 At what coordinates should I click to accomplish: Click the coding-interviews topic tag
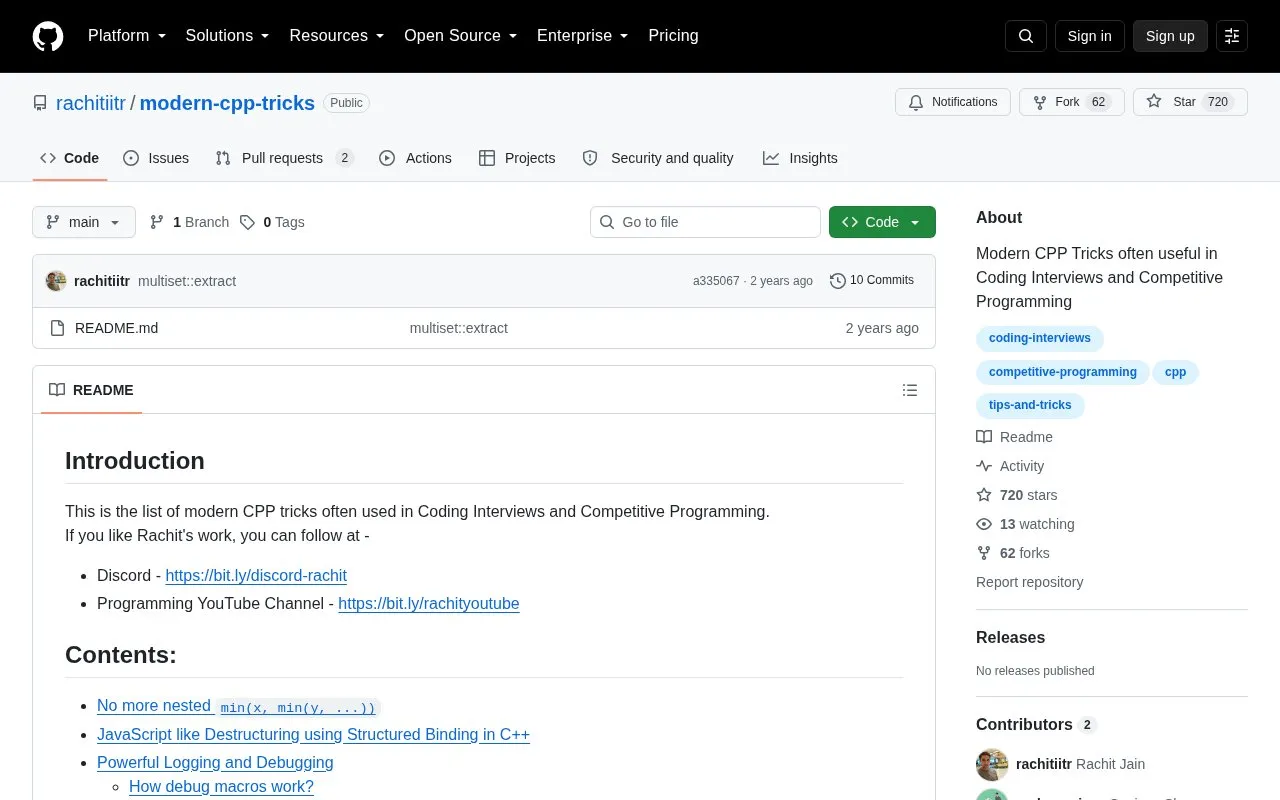click(x=1040, y=338)
